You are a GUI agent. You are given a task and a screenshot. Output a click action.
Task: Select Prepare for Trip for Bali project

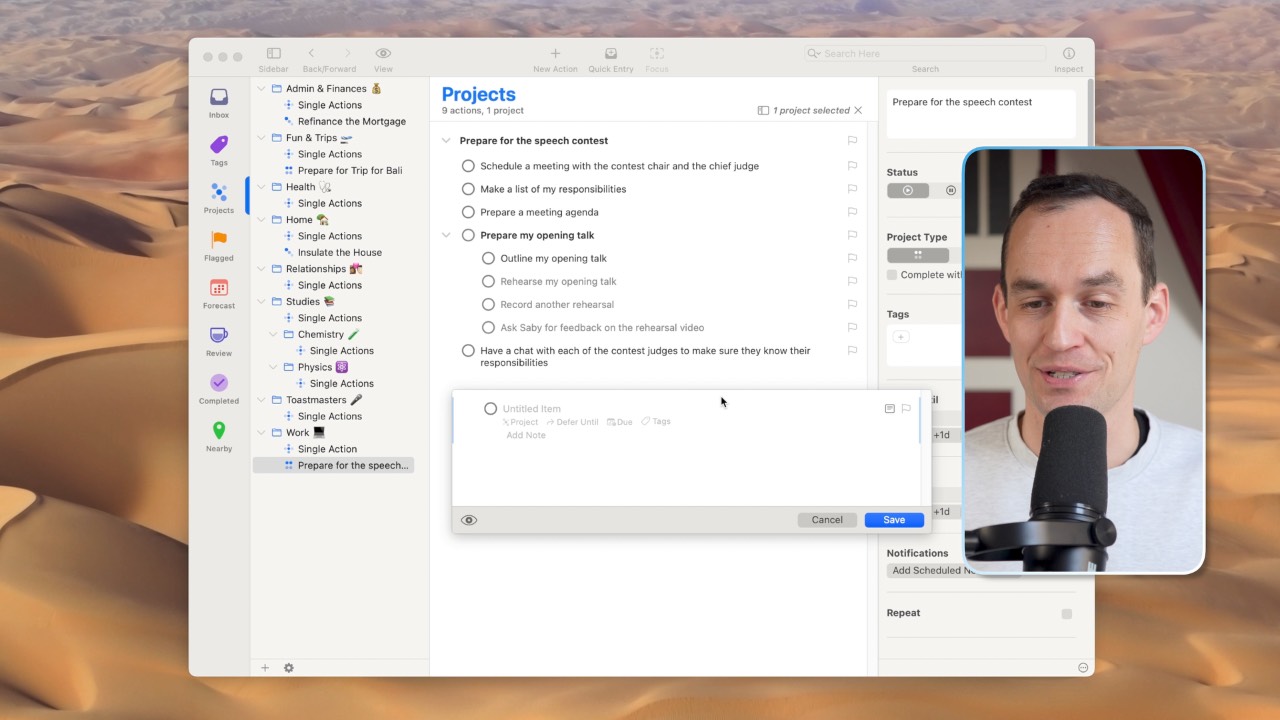point(350,170)
